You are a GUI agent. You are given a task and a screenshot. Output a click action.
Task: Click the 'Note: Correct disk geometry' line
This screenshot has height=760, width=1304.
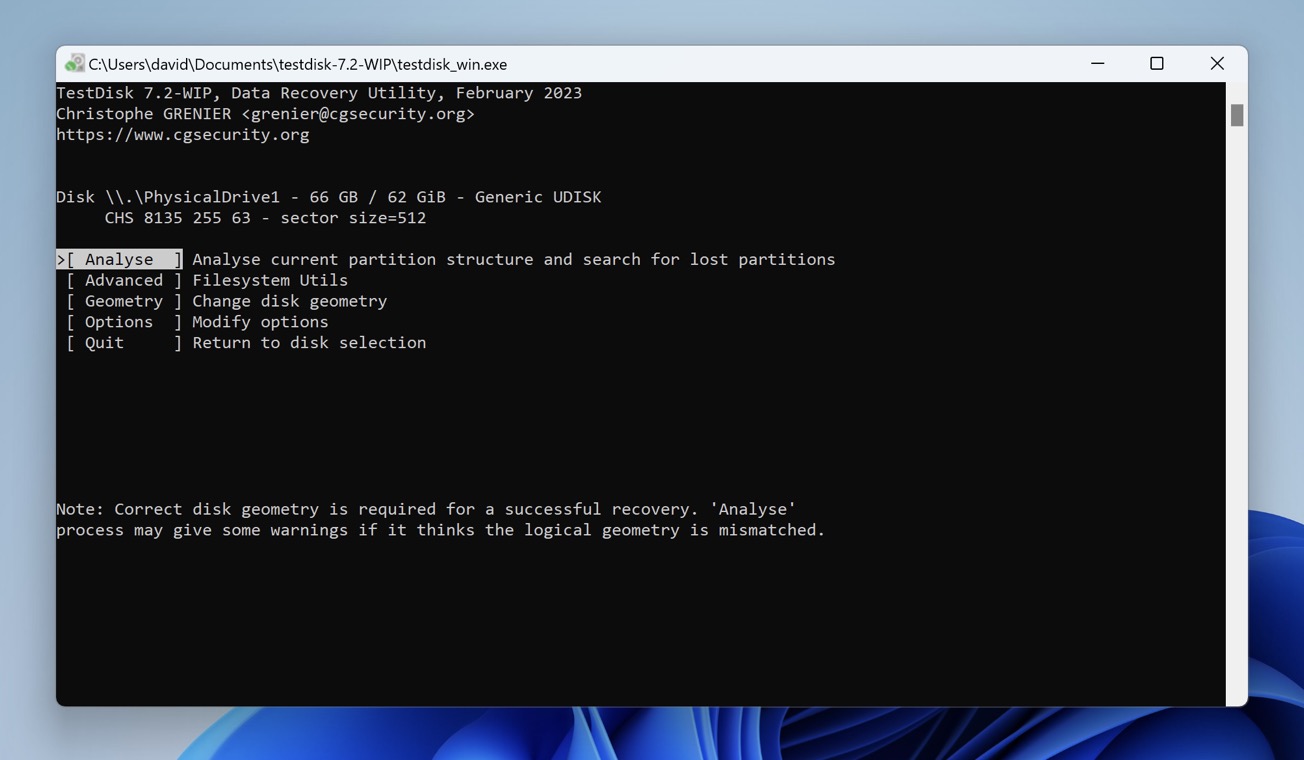click(x=426, y=509)
